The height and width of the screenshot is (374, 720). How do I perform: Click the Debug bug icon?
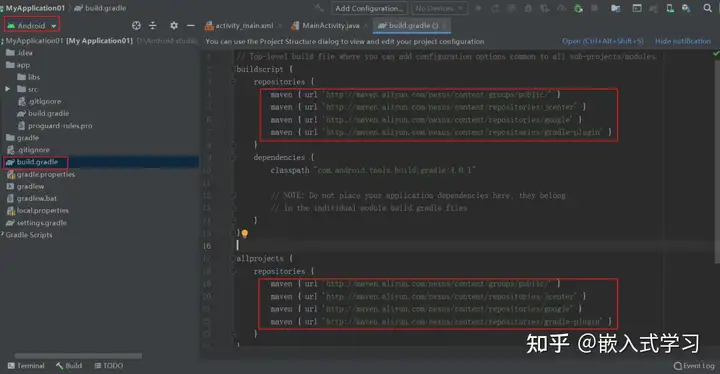pyautogui.click(x=529, y=8)
